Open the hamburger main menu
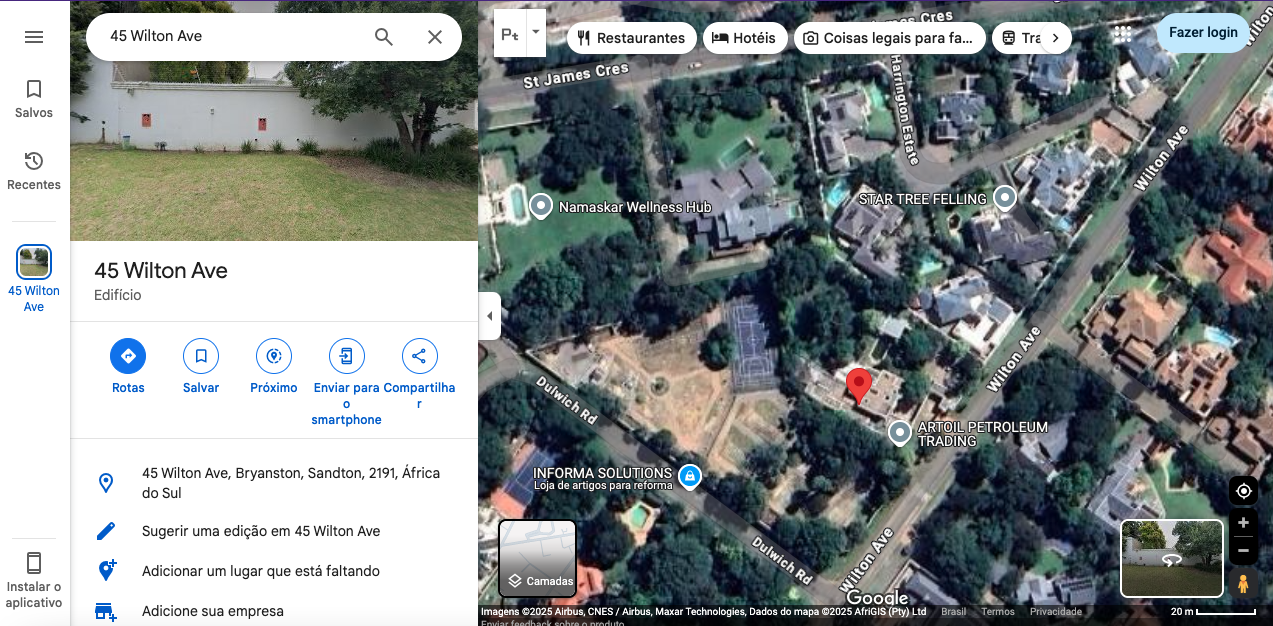Viewport: 1273px width, 626px height. (34, 37)
